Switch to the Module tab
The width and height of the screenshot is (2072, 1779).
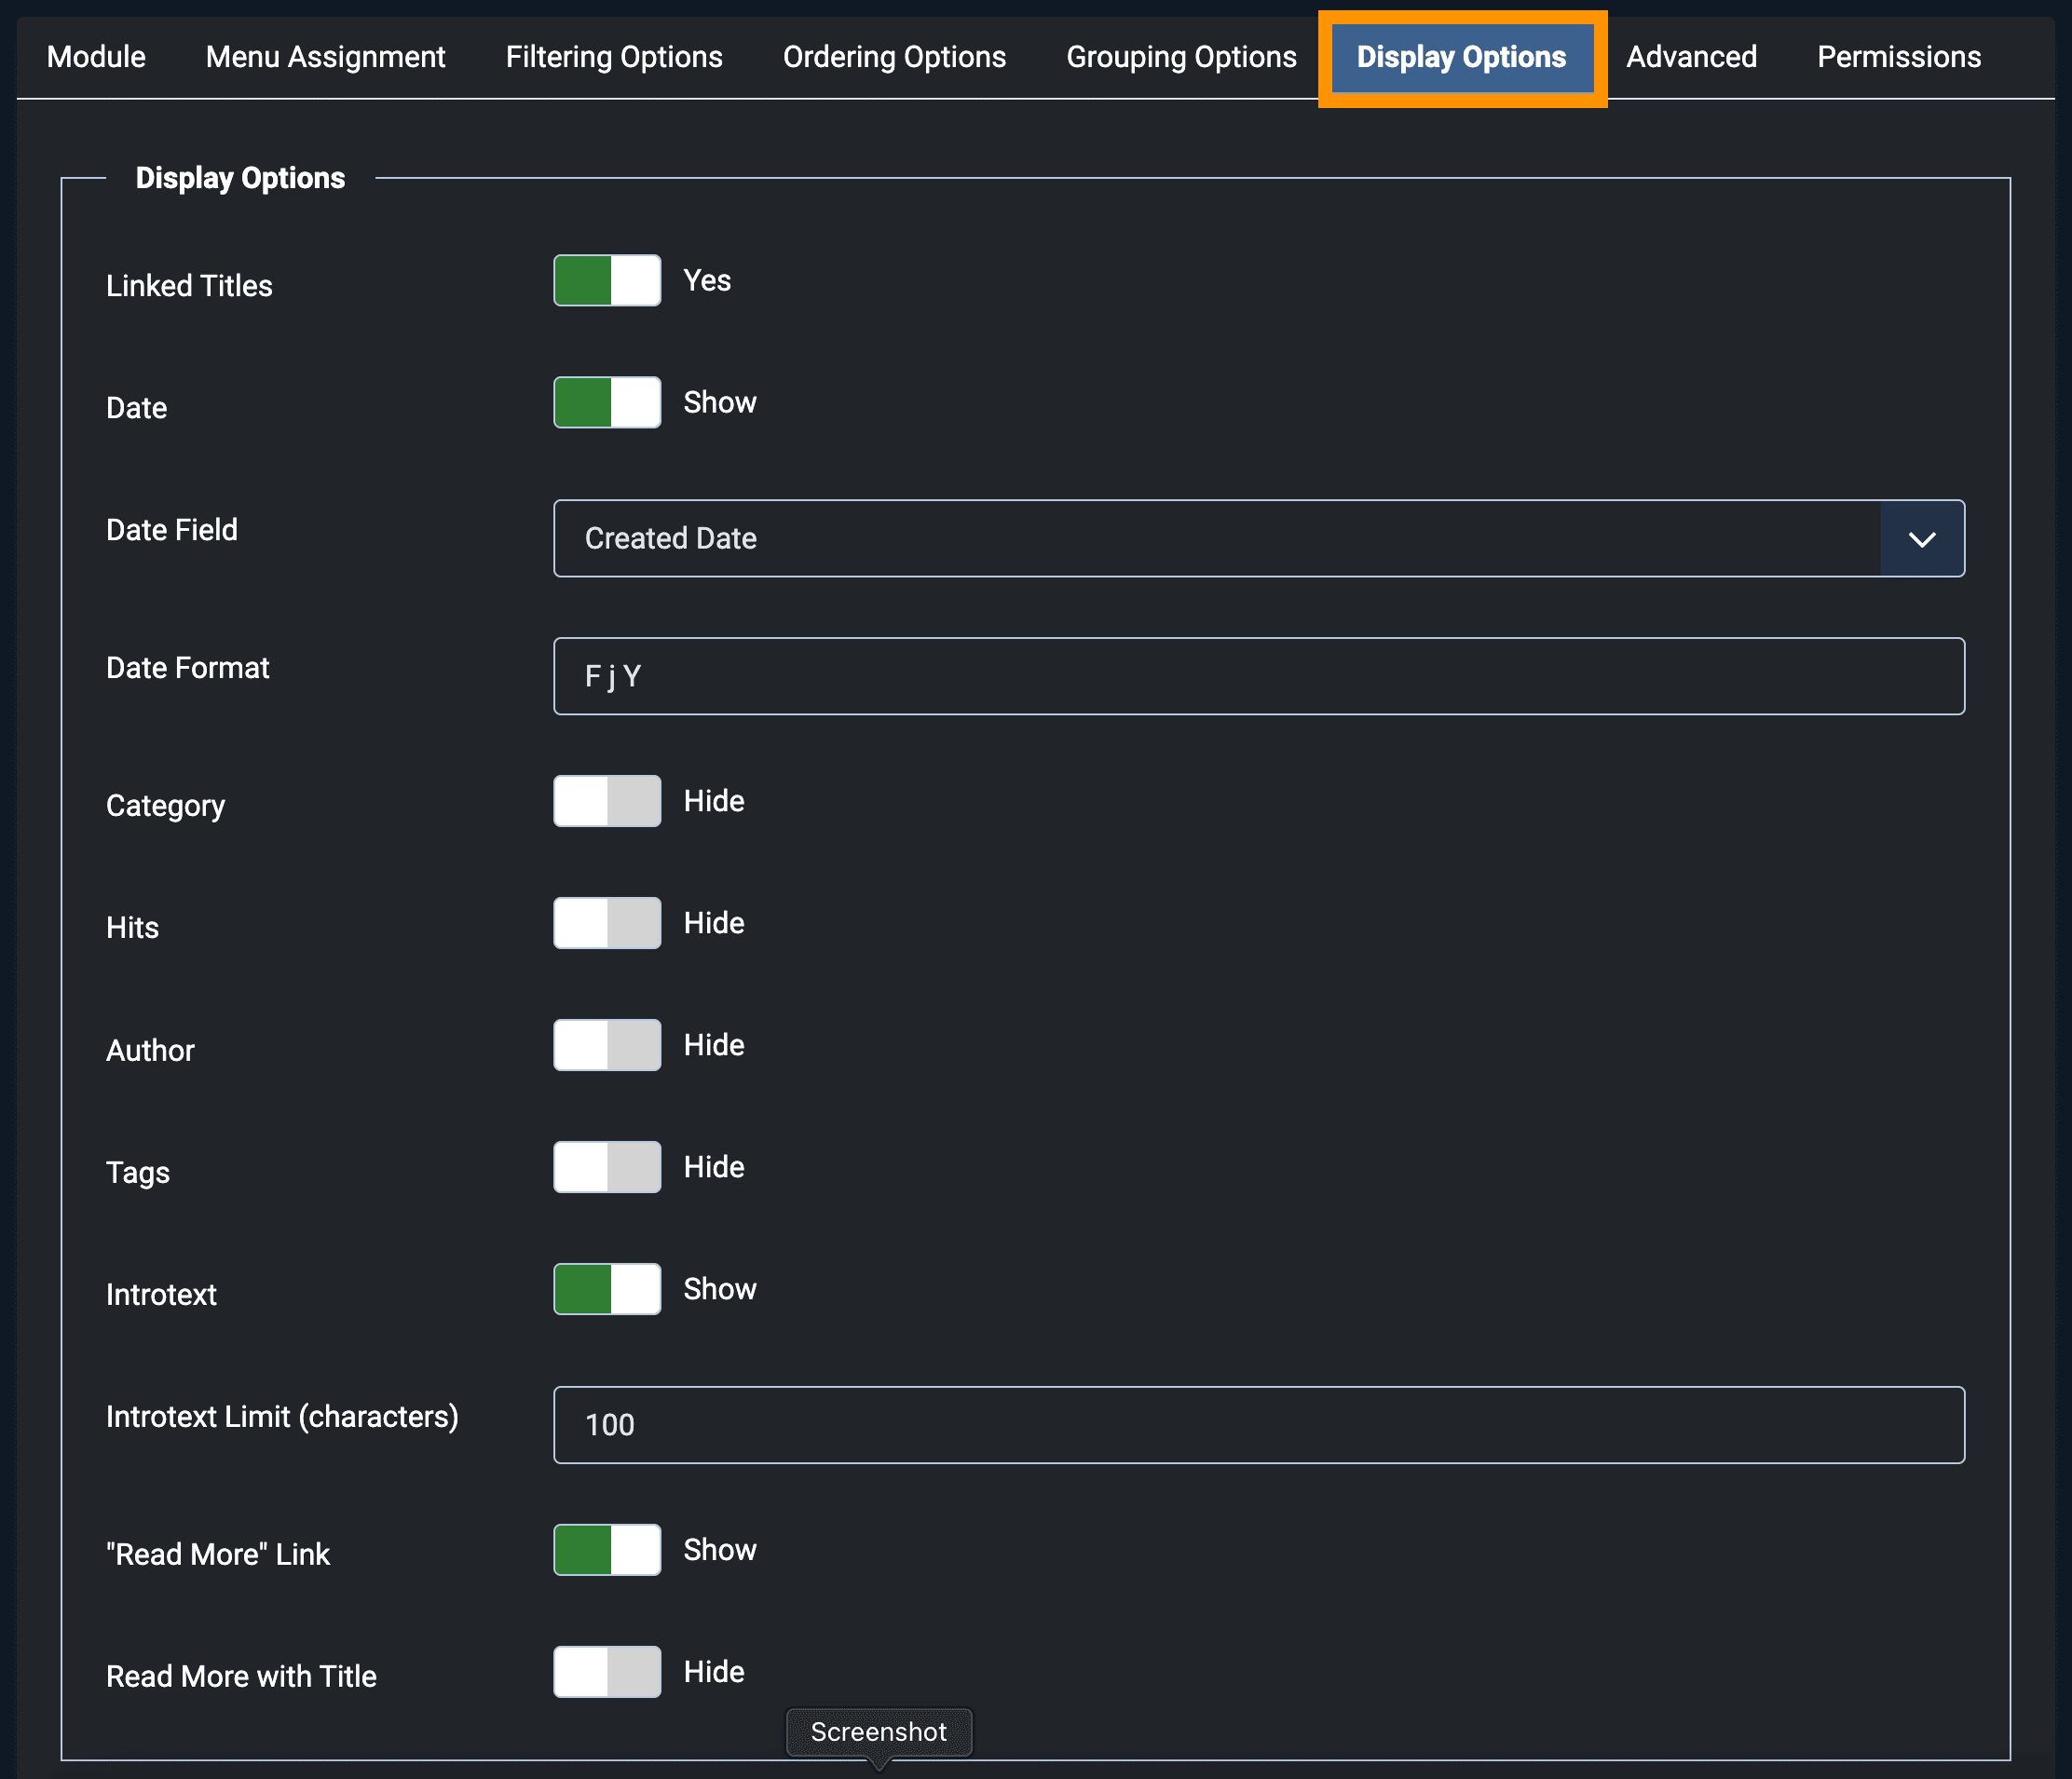pyautogui.click(x=96, y=57)
